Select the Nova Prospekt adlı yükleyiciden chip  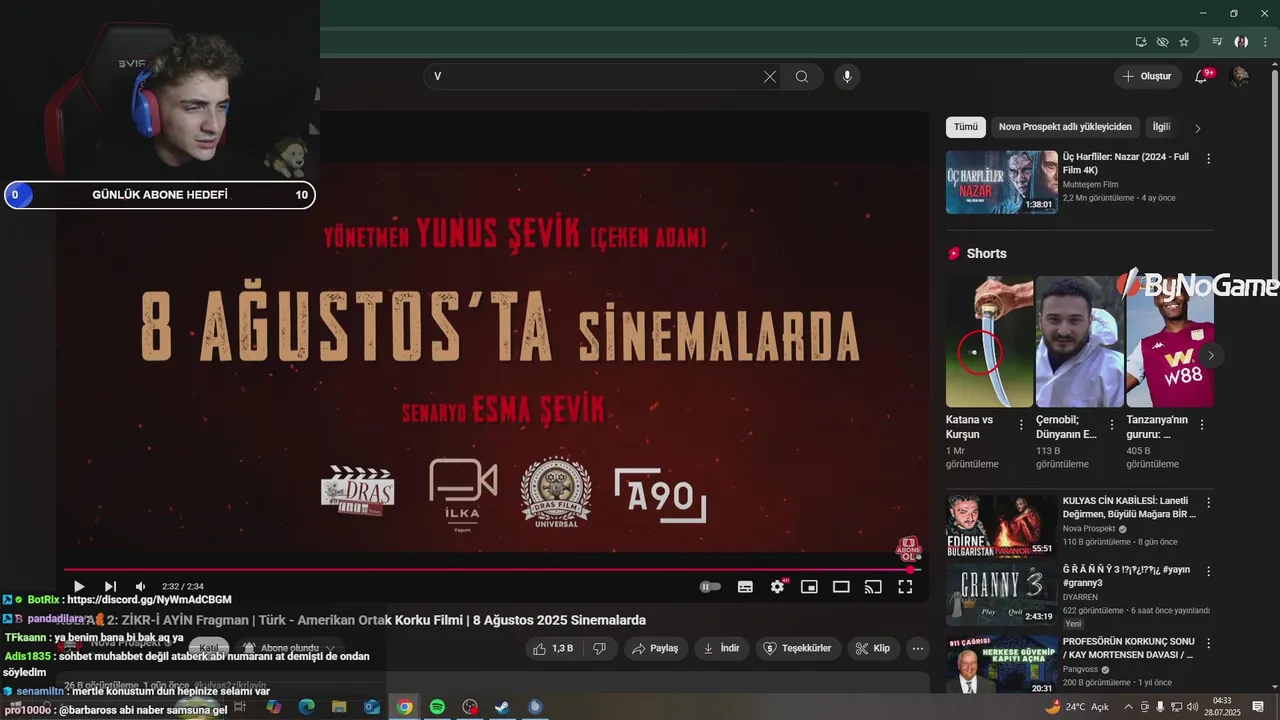click(1065, 127)
